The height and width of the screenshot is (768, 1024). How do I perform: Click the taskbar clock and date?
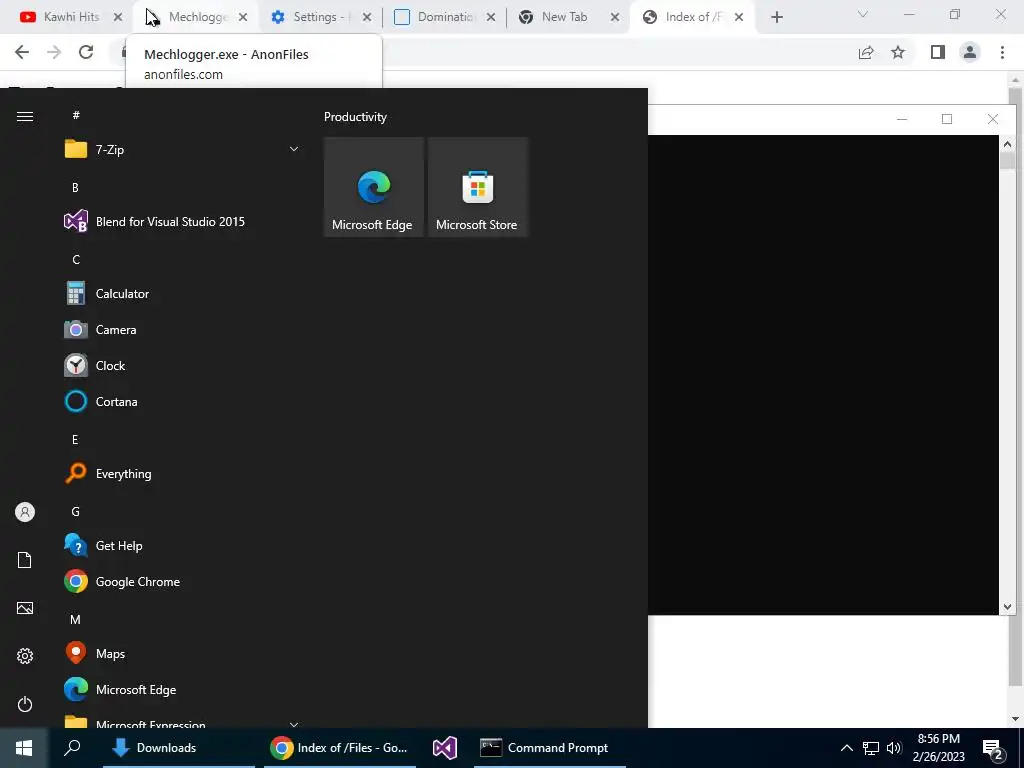pyautogui.click(x=938, y=748)
